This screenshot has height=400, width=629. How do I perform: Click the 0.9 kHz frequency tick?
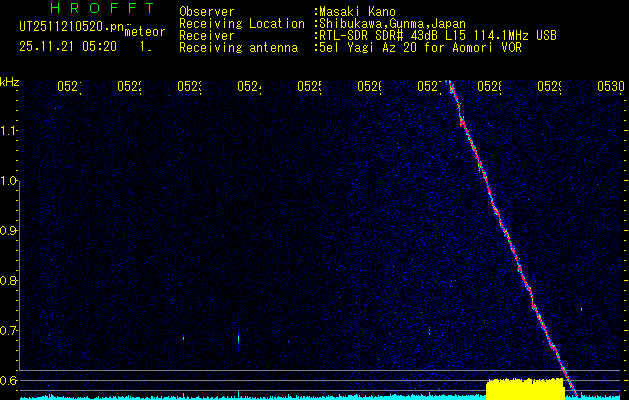9,231
